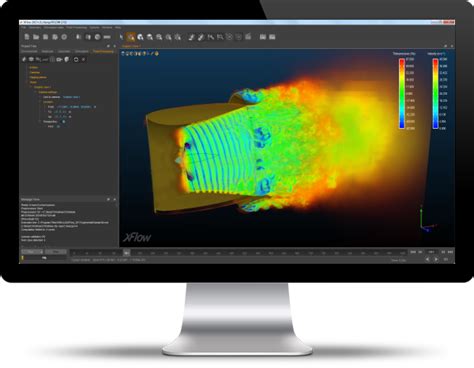Click the Save project toolbar icon
Image resolution: width=474 pixels, height=368 pixels.
46,37
